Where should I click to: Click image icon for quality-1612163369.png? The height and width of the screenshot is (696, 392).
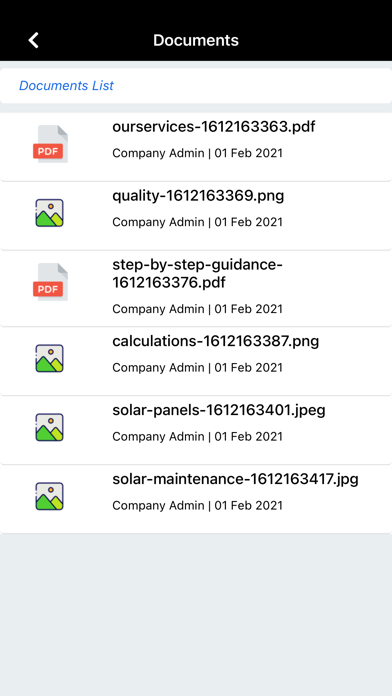pyautogui.click(x=49, y=213)
